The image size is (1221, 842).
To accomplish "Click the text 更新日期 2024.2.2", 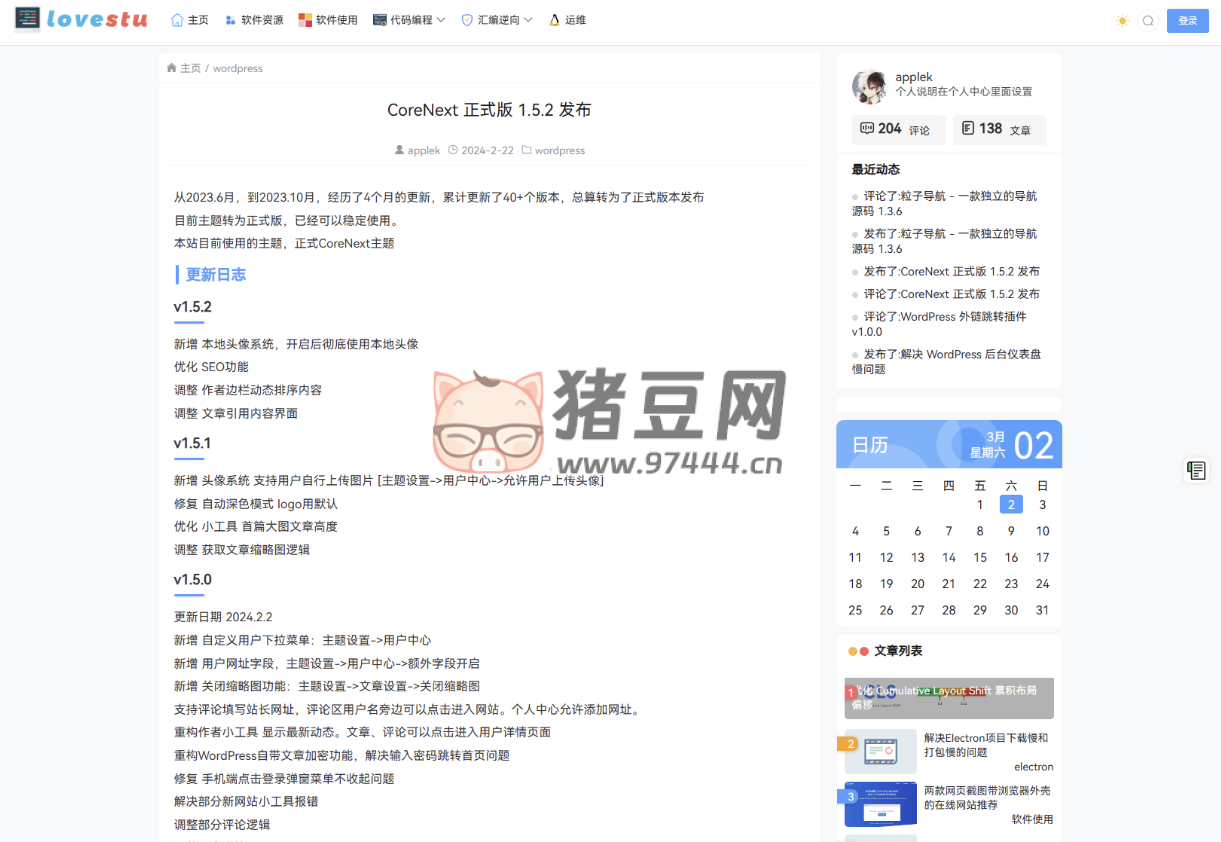I will tap(223, 617).
